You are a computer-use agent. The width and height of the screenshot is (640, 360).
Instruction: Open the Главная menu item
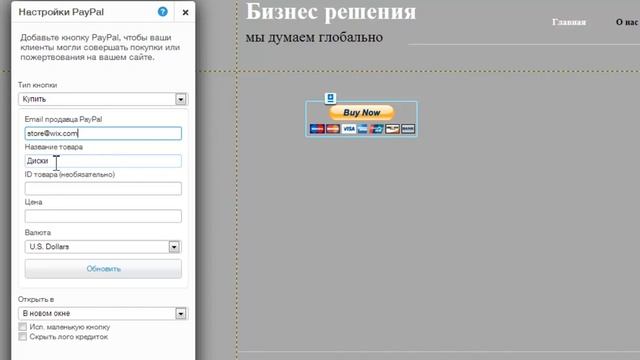point(569,22)
